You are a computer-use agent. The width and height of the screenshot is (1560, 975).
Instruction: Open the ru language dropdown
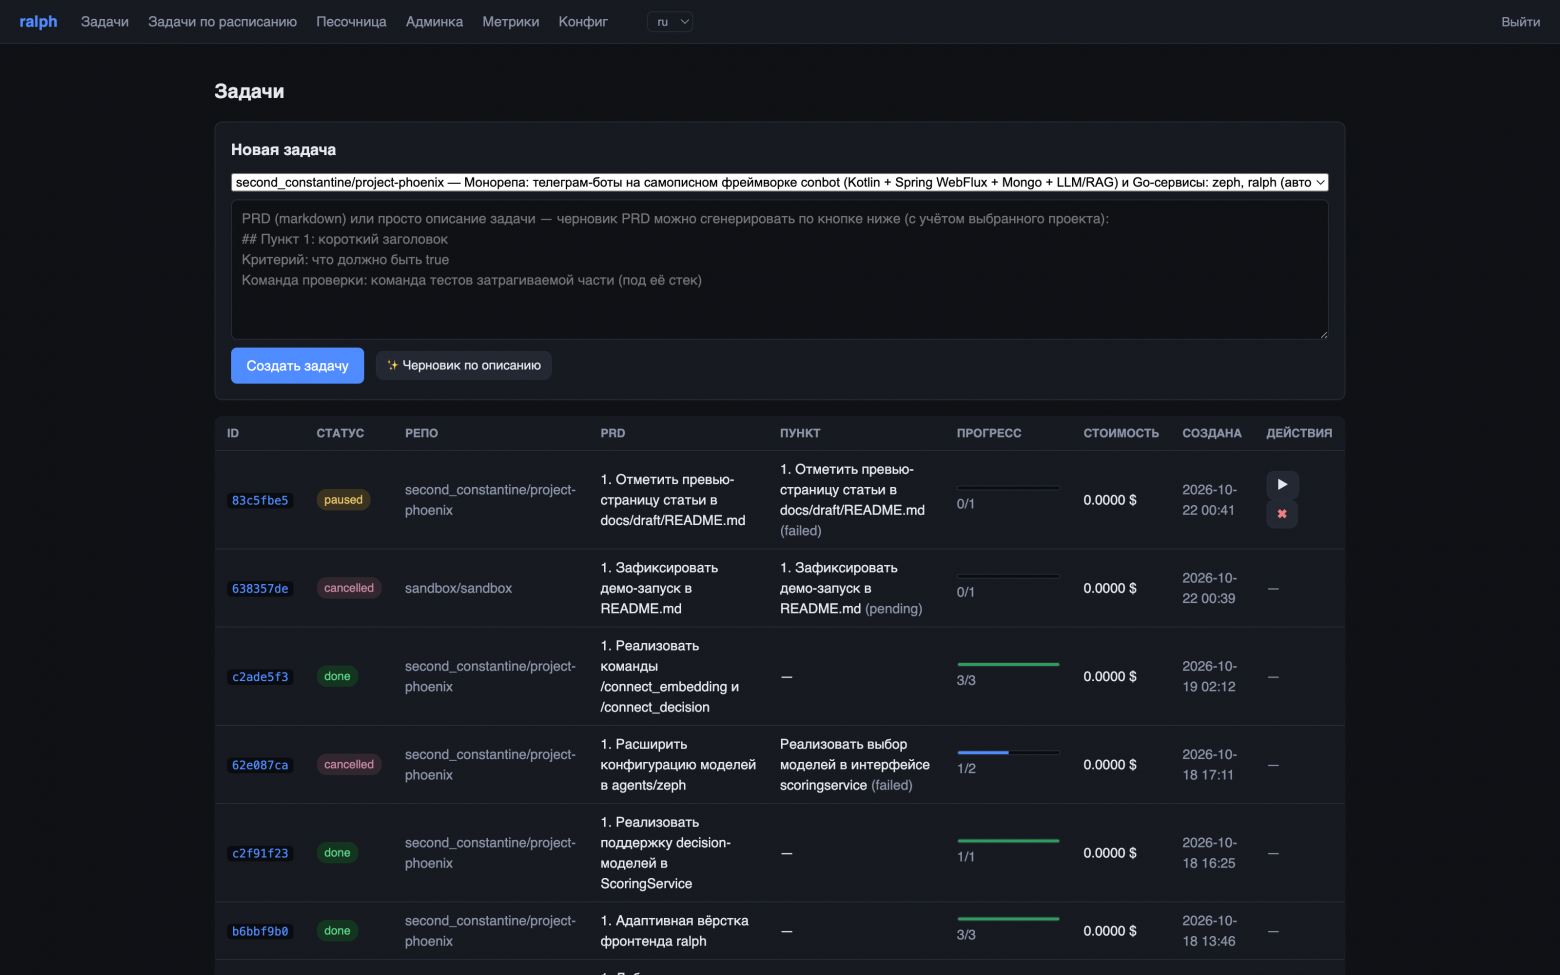pyautogui.click(x=670, y=22)
